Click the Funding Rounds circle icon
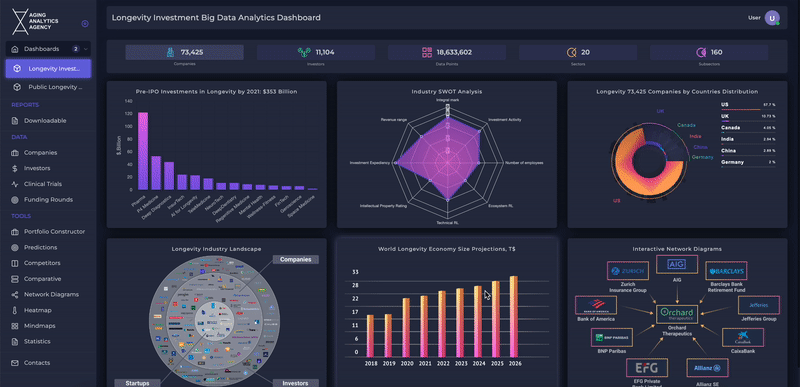Screen dimensions: 800x387 click(x=14, y=200)
